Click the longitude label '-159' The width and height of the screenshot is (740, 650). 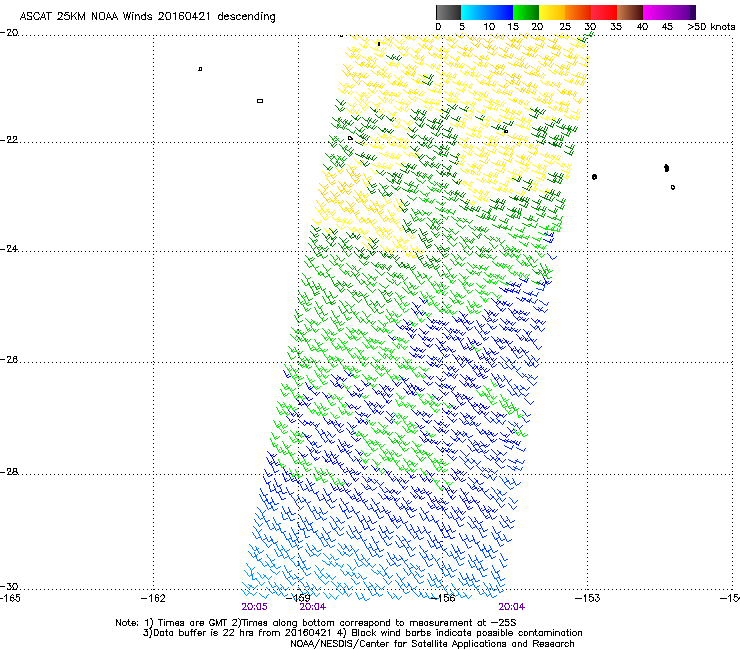click(x=298, y=598)
